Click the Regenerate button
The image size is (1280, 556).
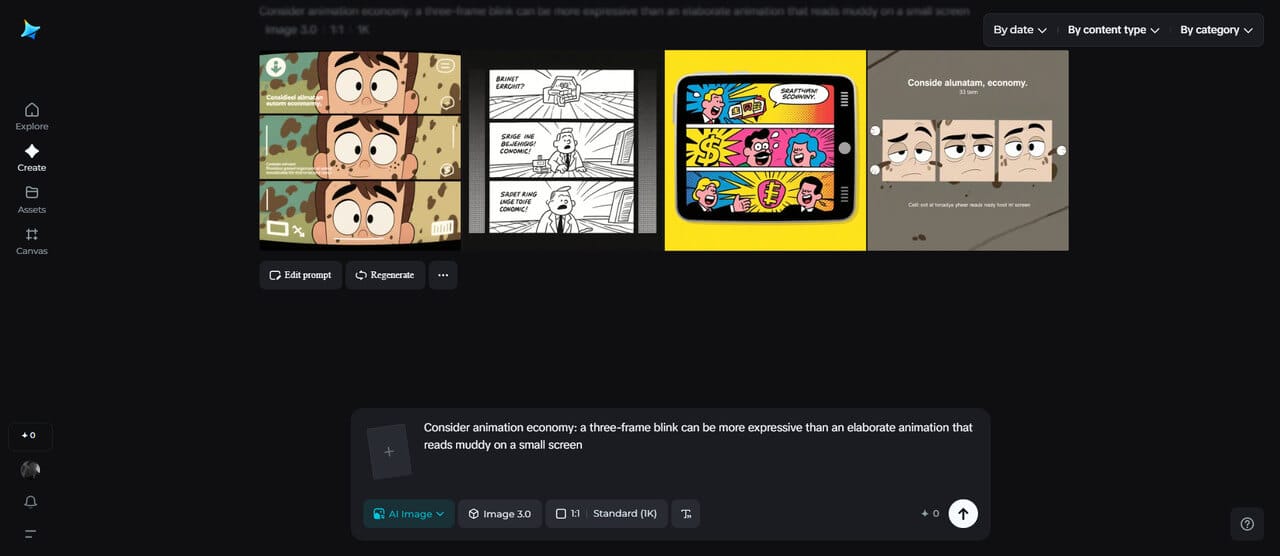[385, 275]
